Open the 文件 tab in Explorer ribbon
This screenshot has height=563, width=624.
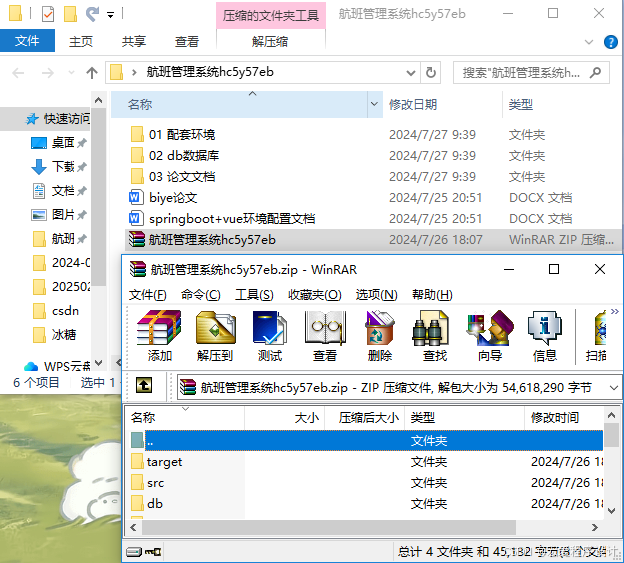[27, 41]
